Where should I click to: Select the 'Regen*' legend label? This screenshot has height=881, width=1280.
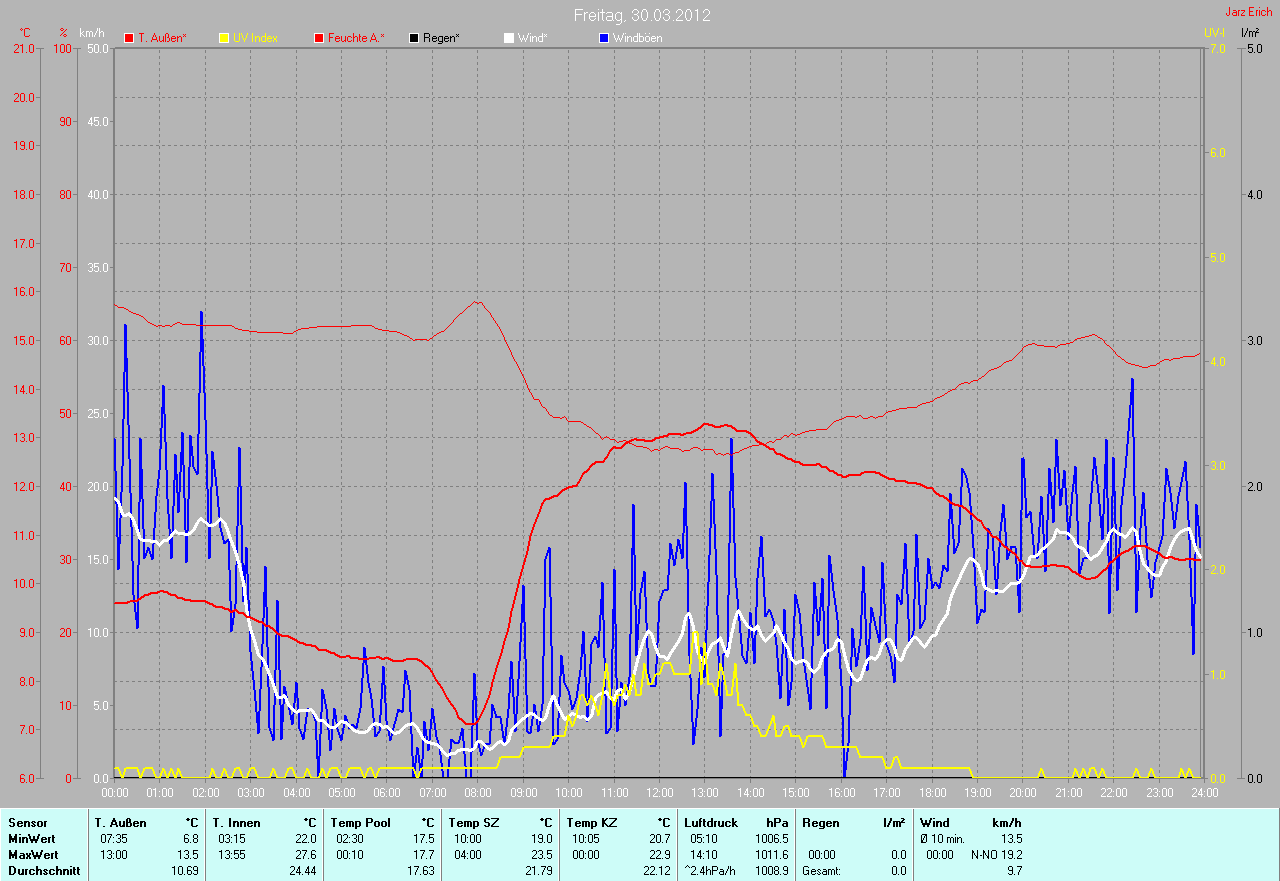coord(441,38)
